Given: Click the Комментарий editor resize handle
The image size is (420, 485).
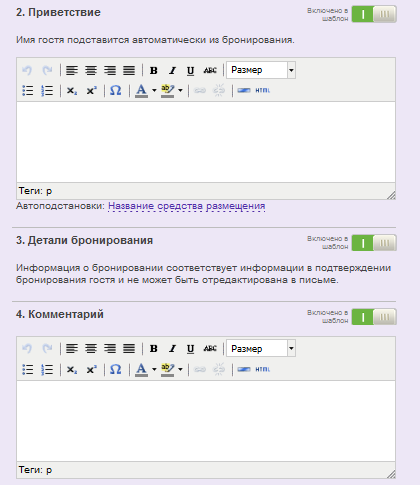Looking at the screenshot, I should pyautogui.click(x=391, y=474).
